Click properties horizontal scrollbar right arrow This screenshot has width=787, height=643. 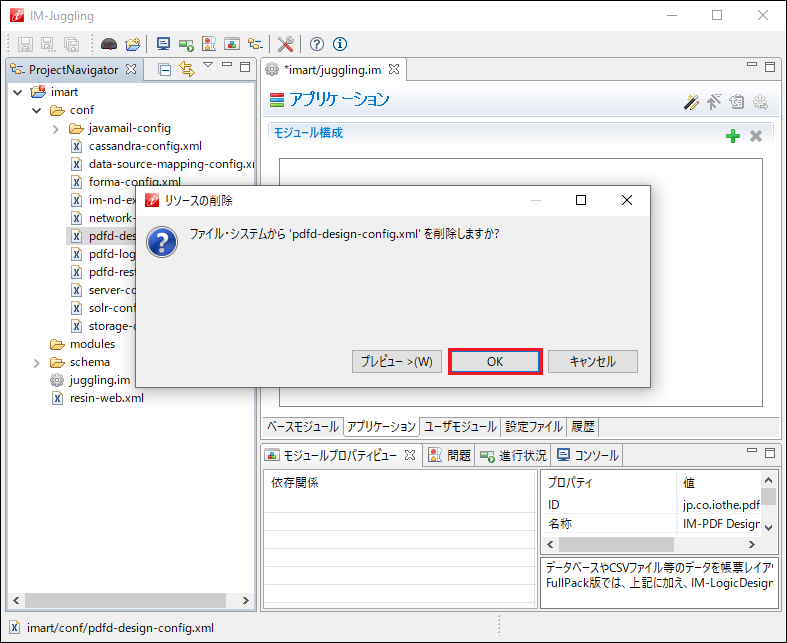(751, 545)
